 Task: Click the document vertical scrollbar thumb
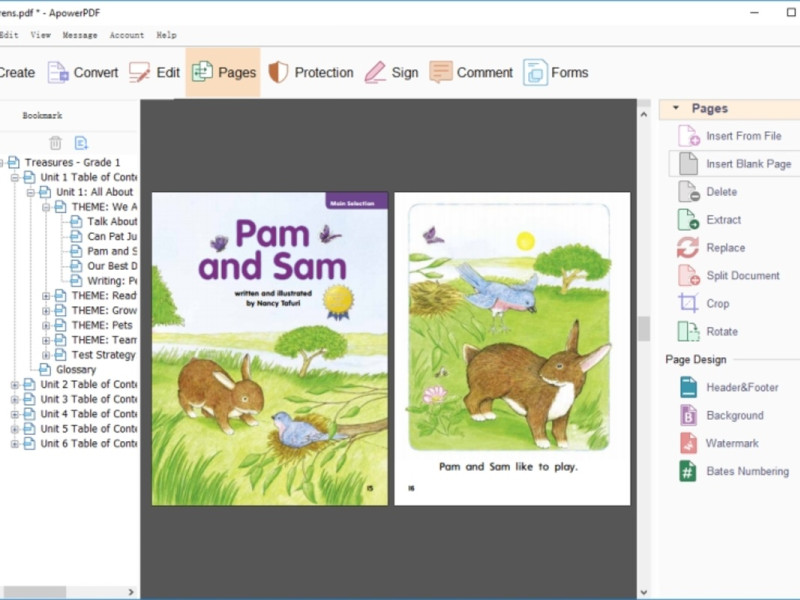click(644, 329)
